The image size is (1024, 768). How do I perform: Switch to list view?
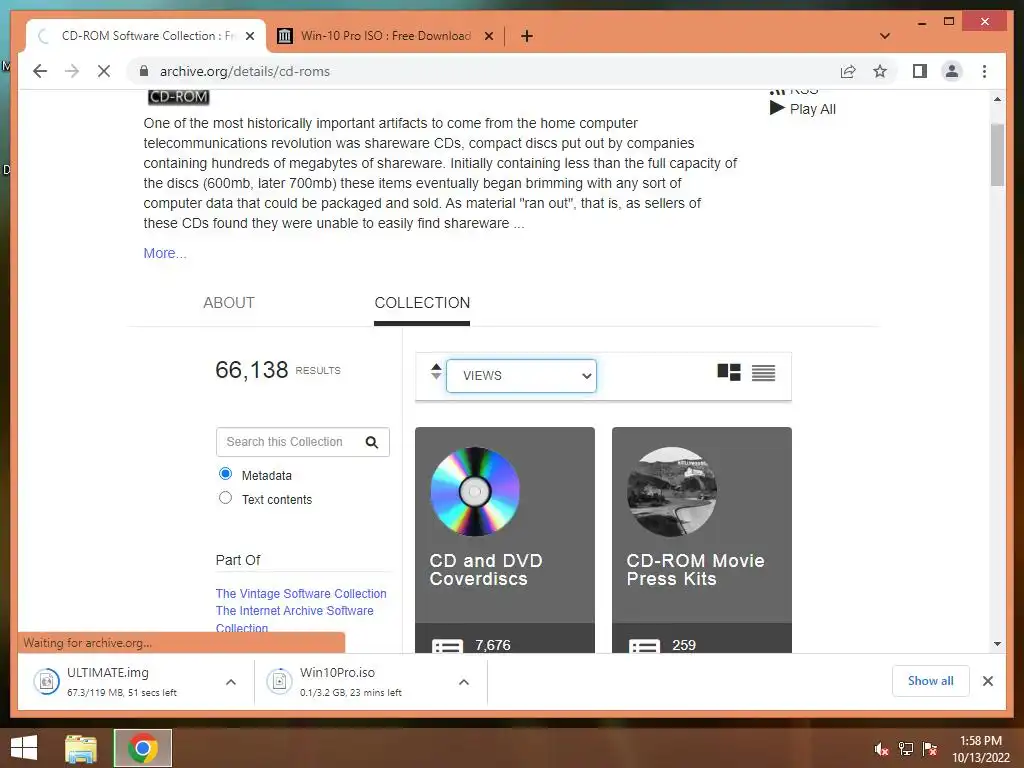pos(763,373)
